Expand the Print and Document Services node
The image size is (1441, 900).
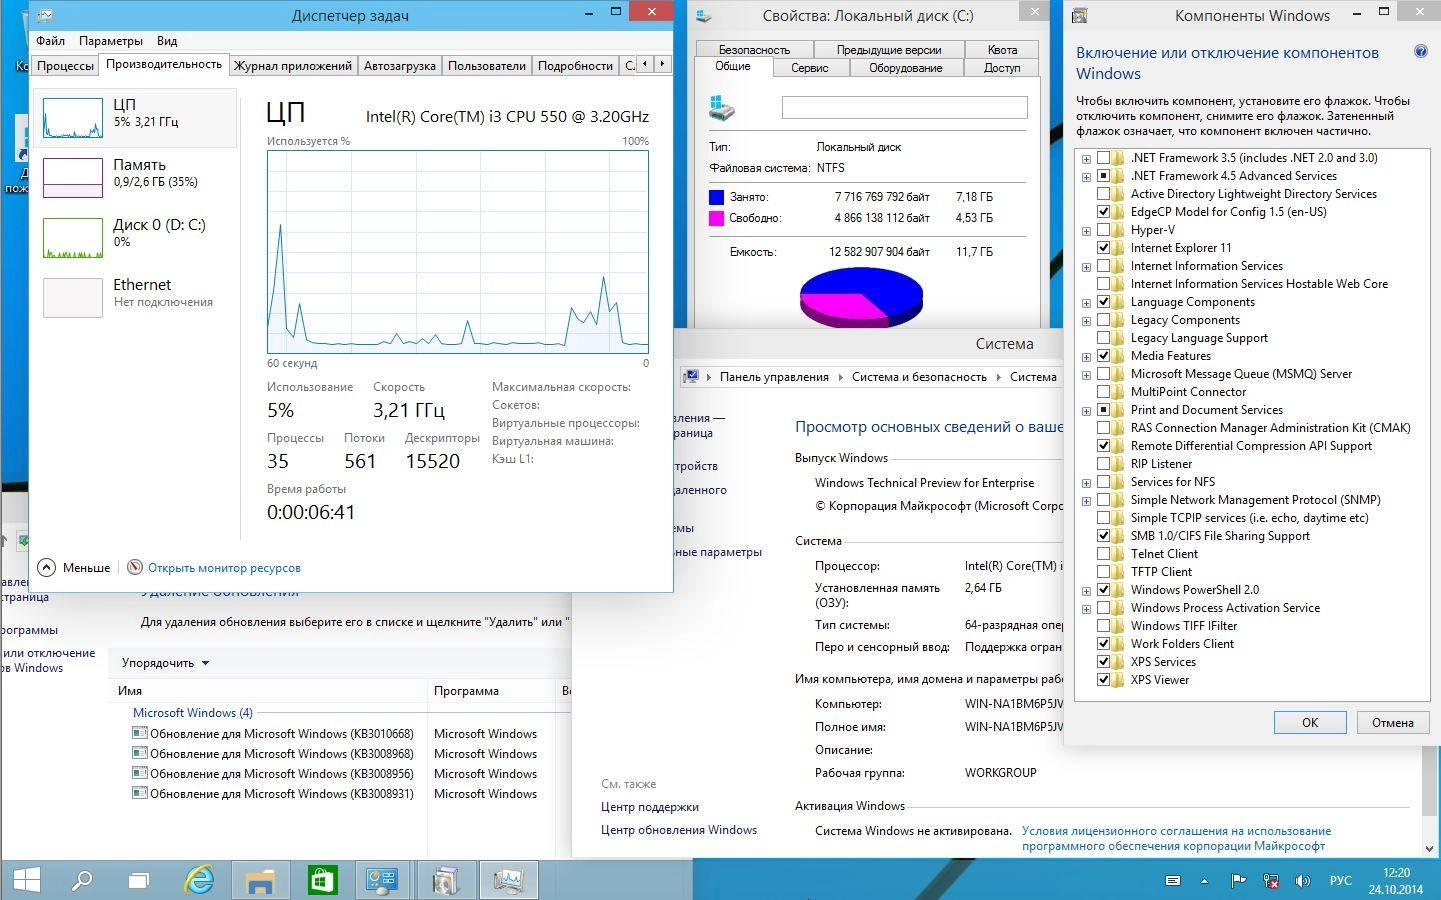tap(1086, 410)
